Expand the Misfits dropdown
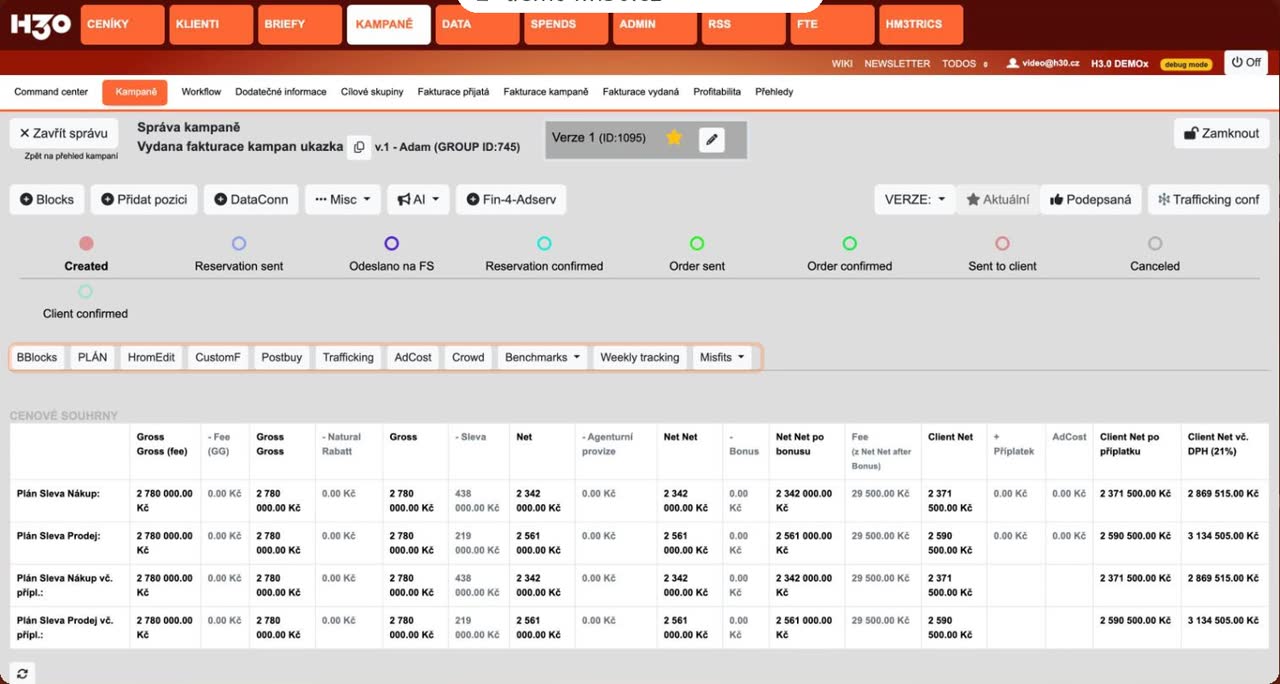1280x684 pixels. click(723, 357)
